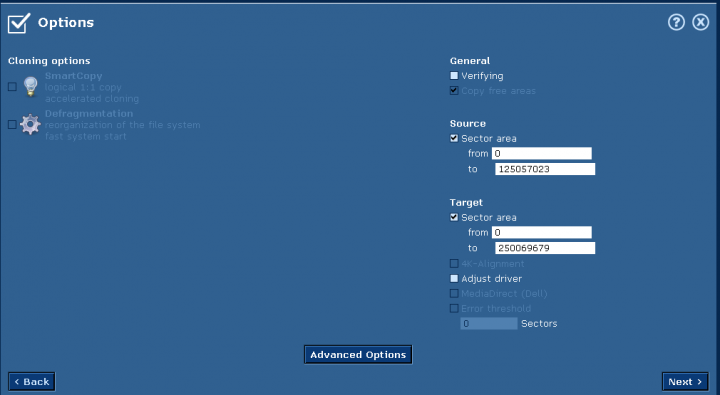The height and width of the screenshot is (395, 720).
Task: Close the Options dialog with X icon
Action: (x=701, y=22)
